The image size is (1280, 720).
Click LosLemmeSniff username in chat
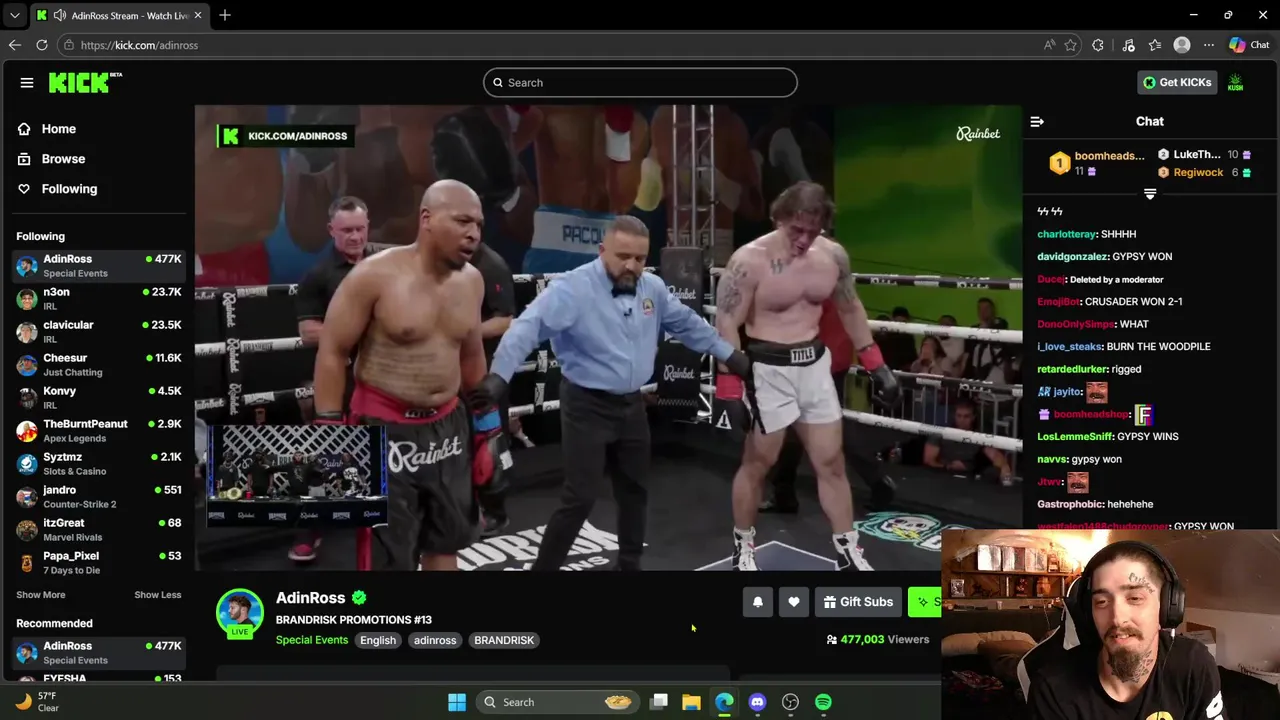coord(1075,437)
